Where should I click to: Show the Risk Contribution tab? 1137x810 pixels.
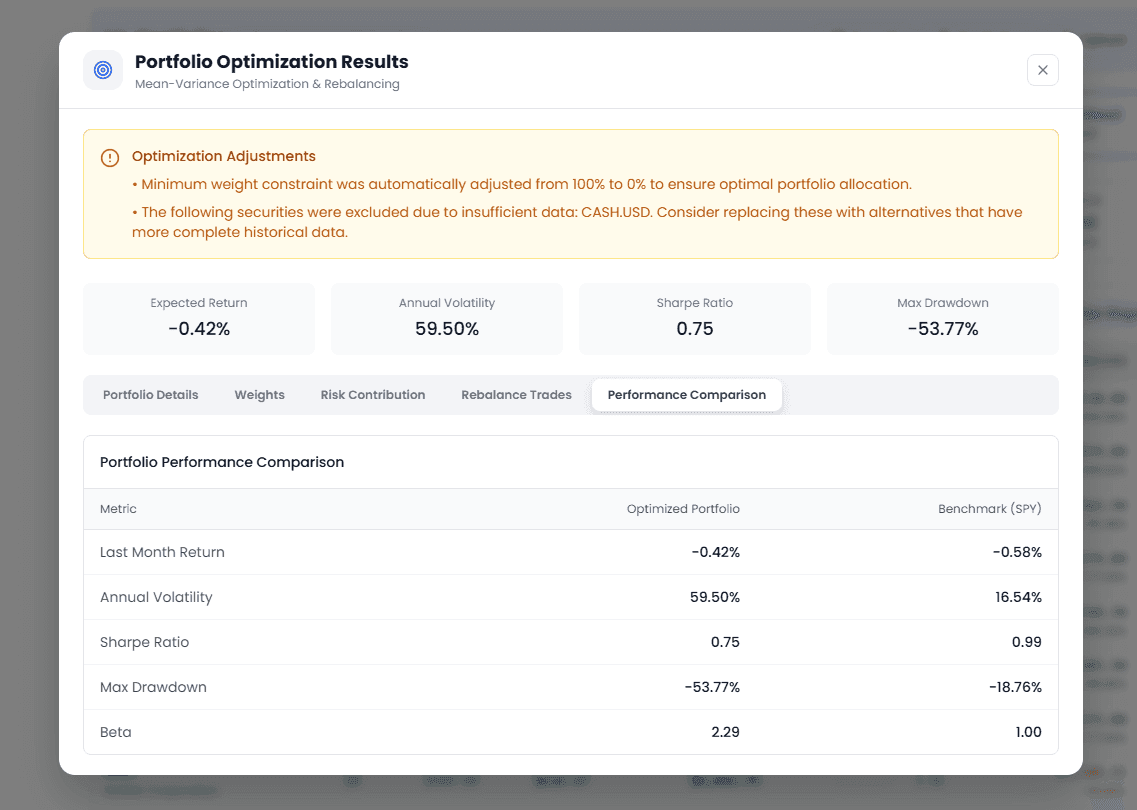coord(373,395)
